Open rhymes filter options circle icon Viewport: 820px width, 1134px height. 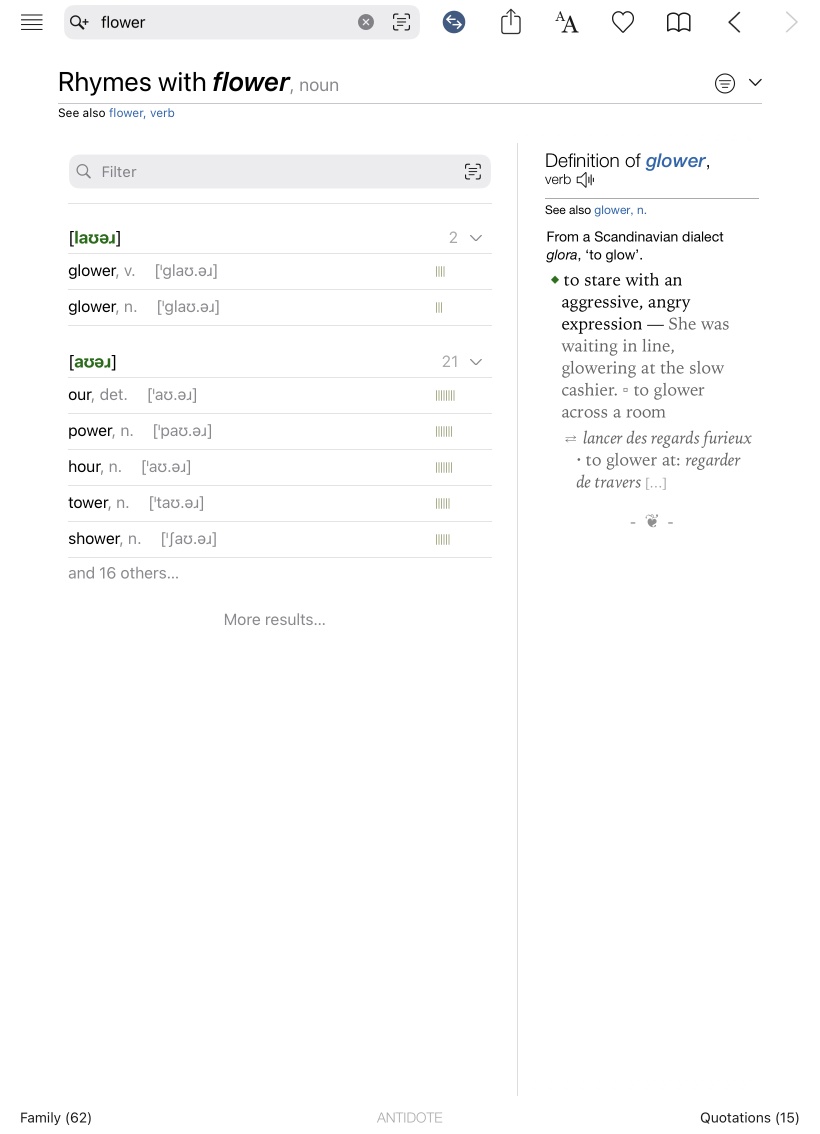(725, 84)
